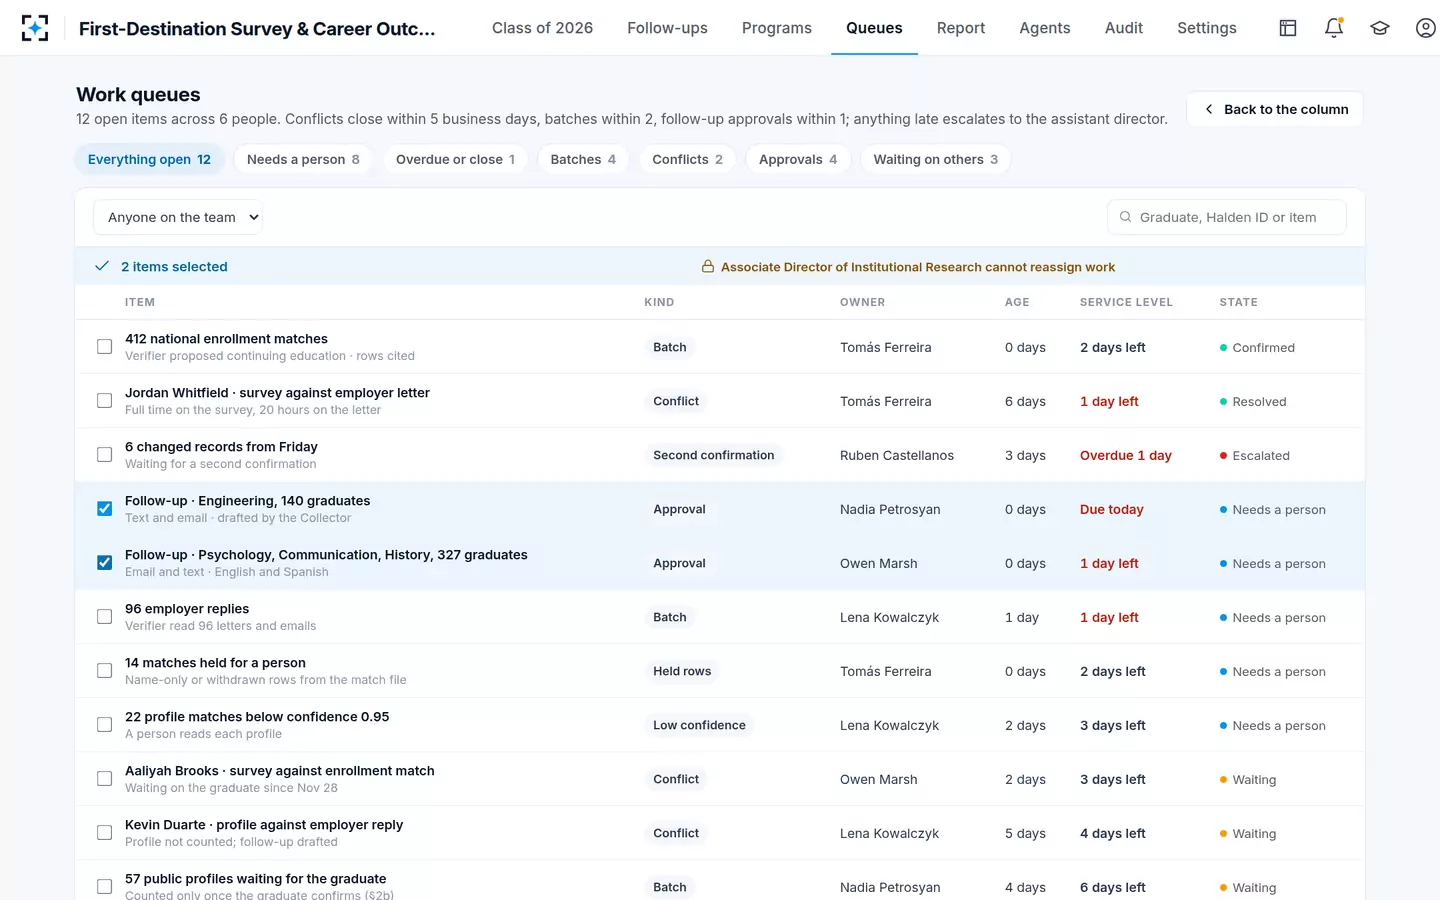Click the Overdue 1 day label

tap(1125, 455)
